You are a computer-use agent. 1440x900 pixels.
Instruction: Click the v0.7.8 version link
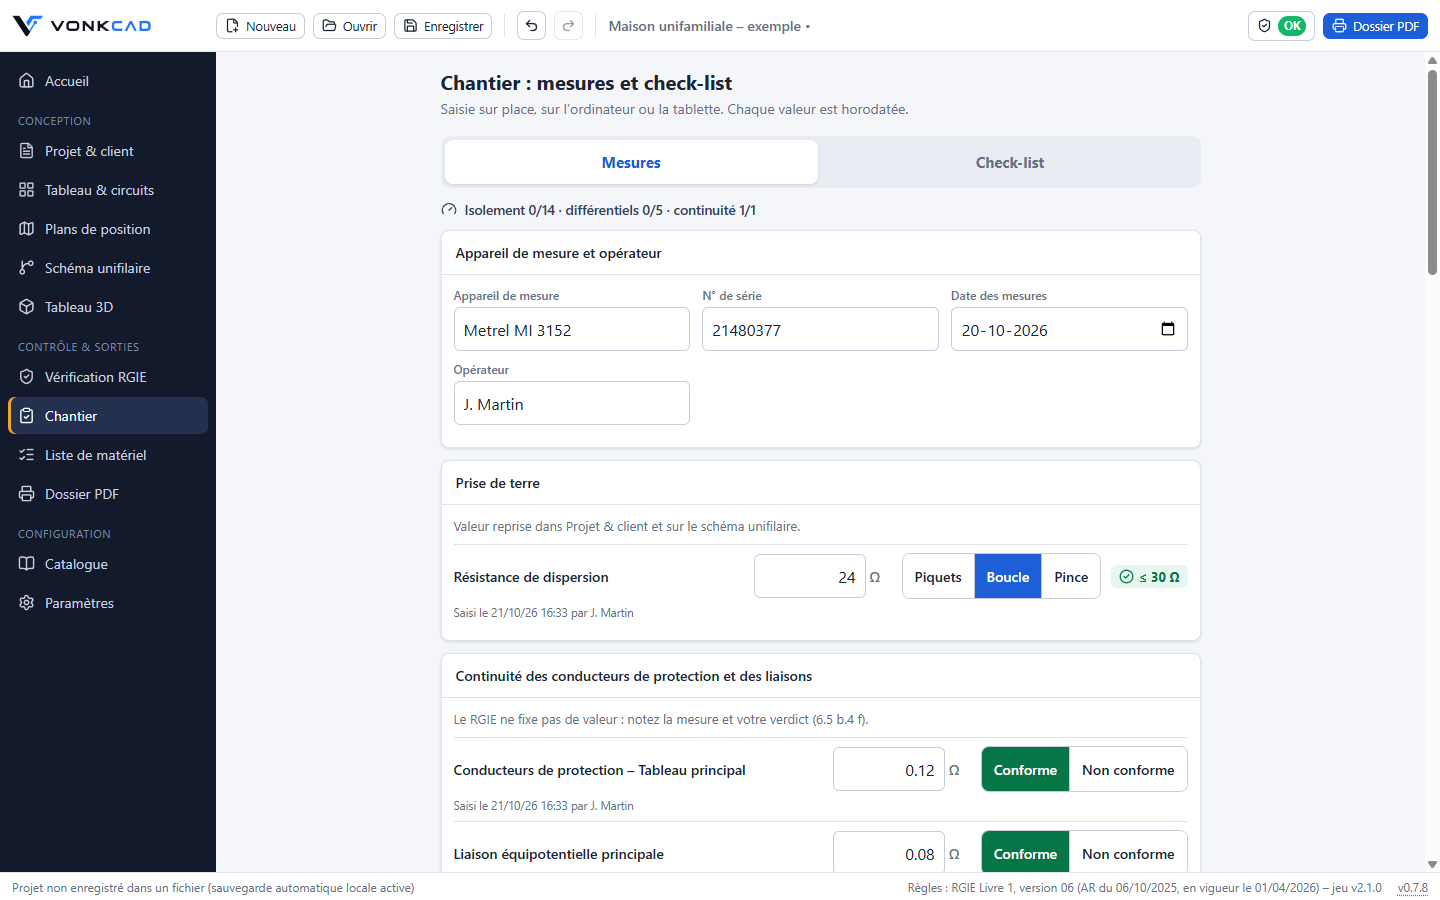1412,888
